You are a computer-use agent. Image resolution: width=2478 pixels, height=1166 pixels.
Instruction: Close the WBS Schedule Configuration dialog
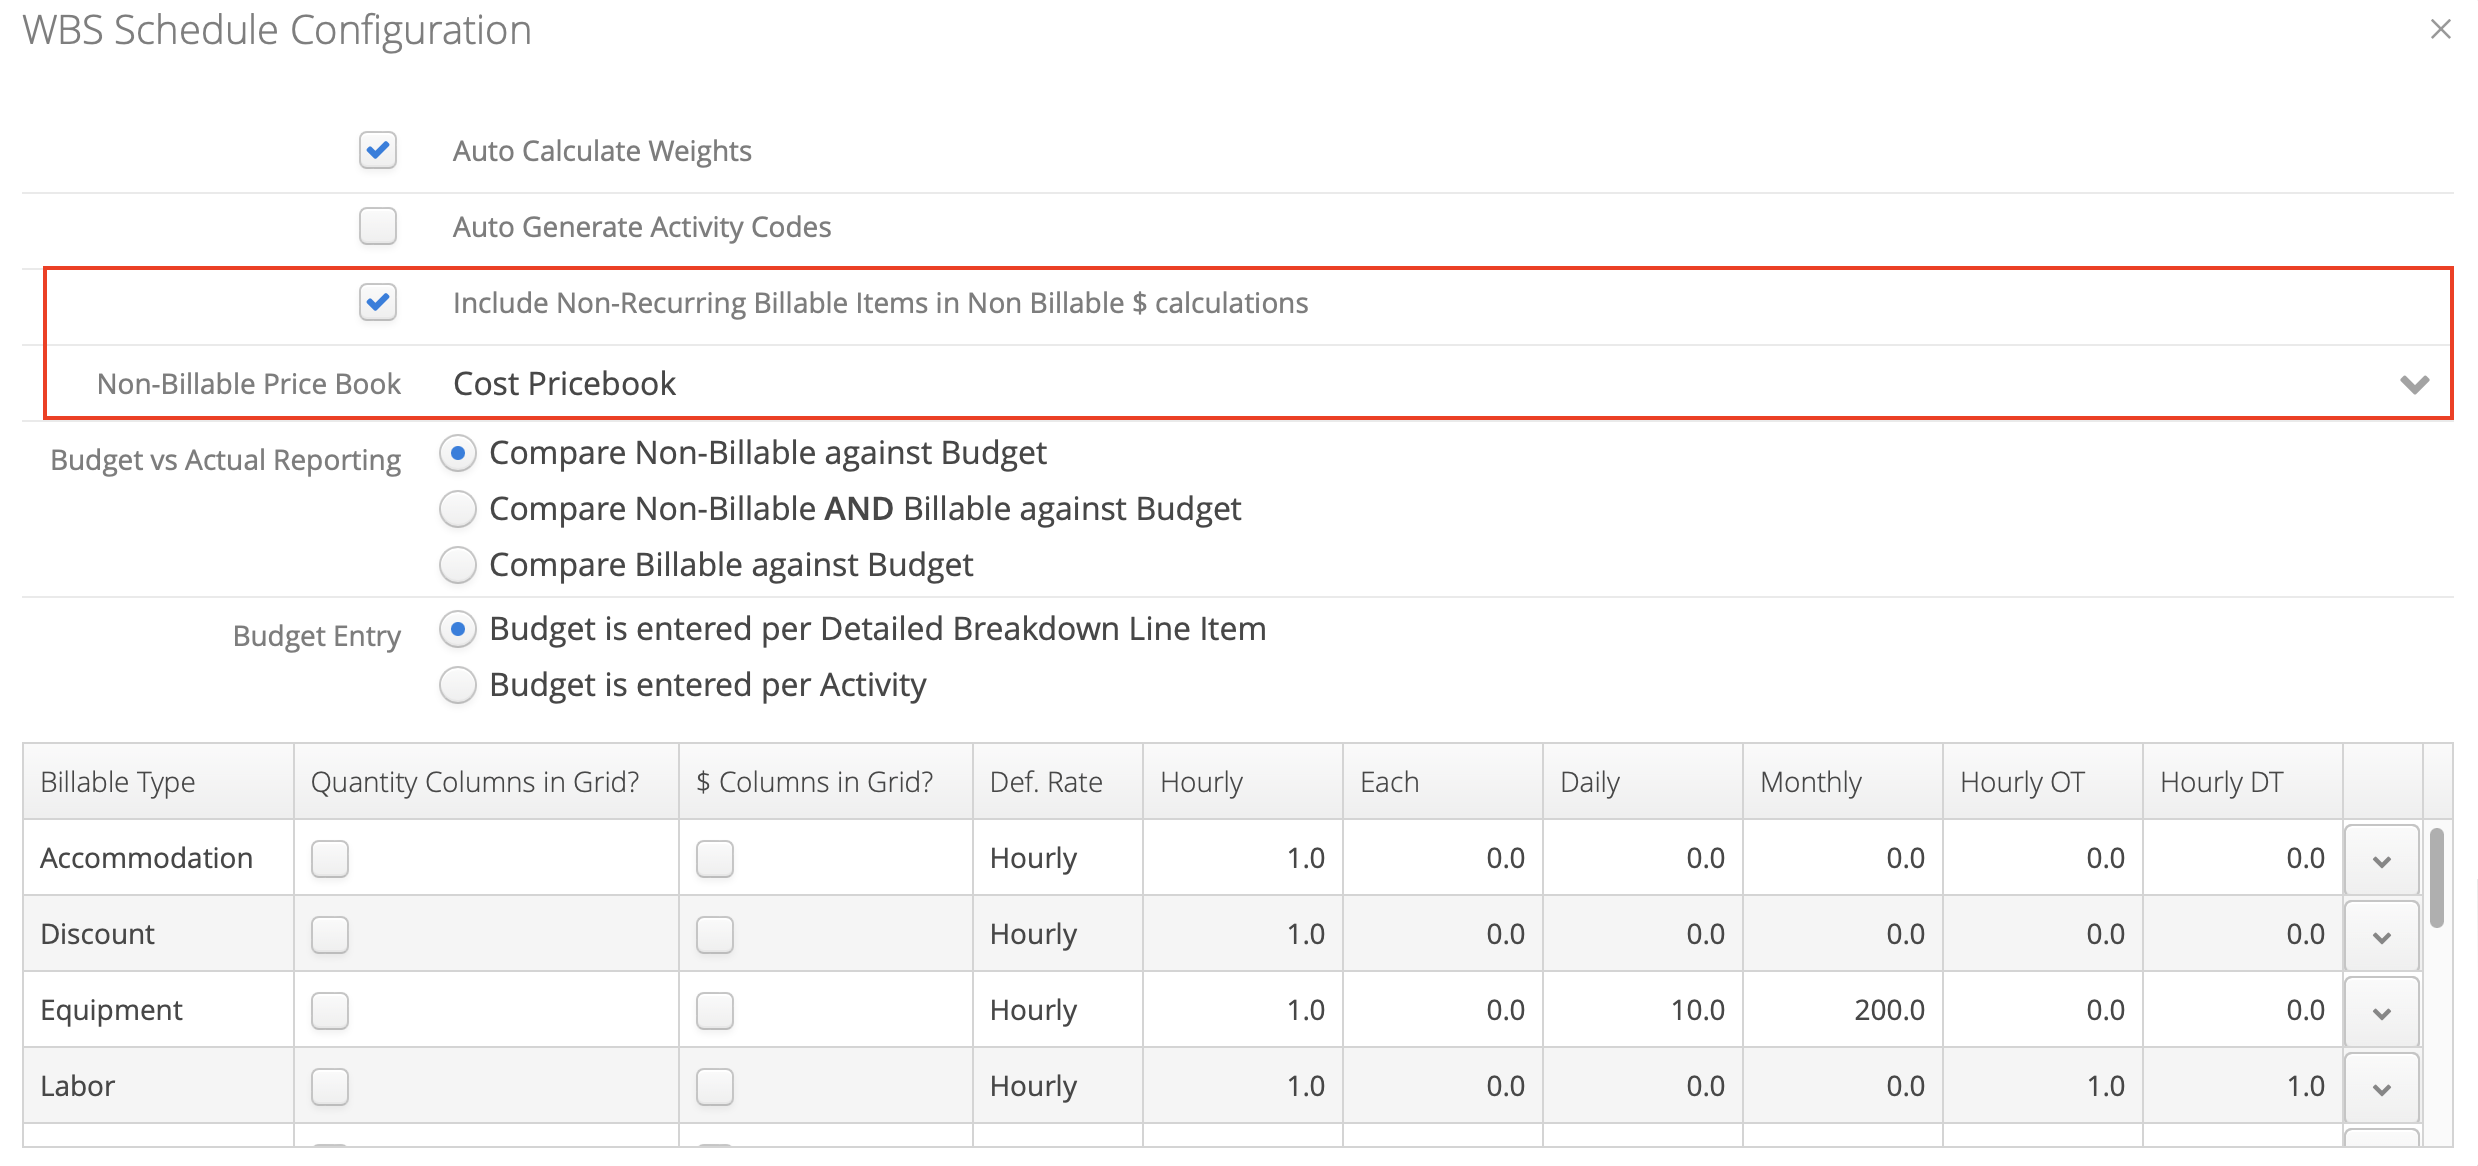[2440, 30]
